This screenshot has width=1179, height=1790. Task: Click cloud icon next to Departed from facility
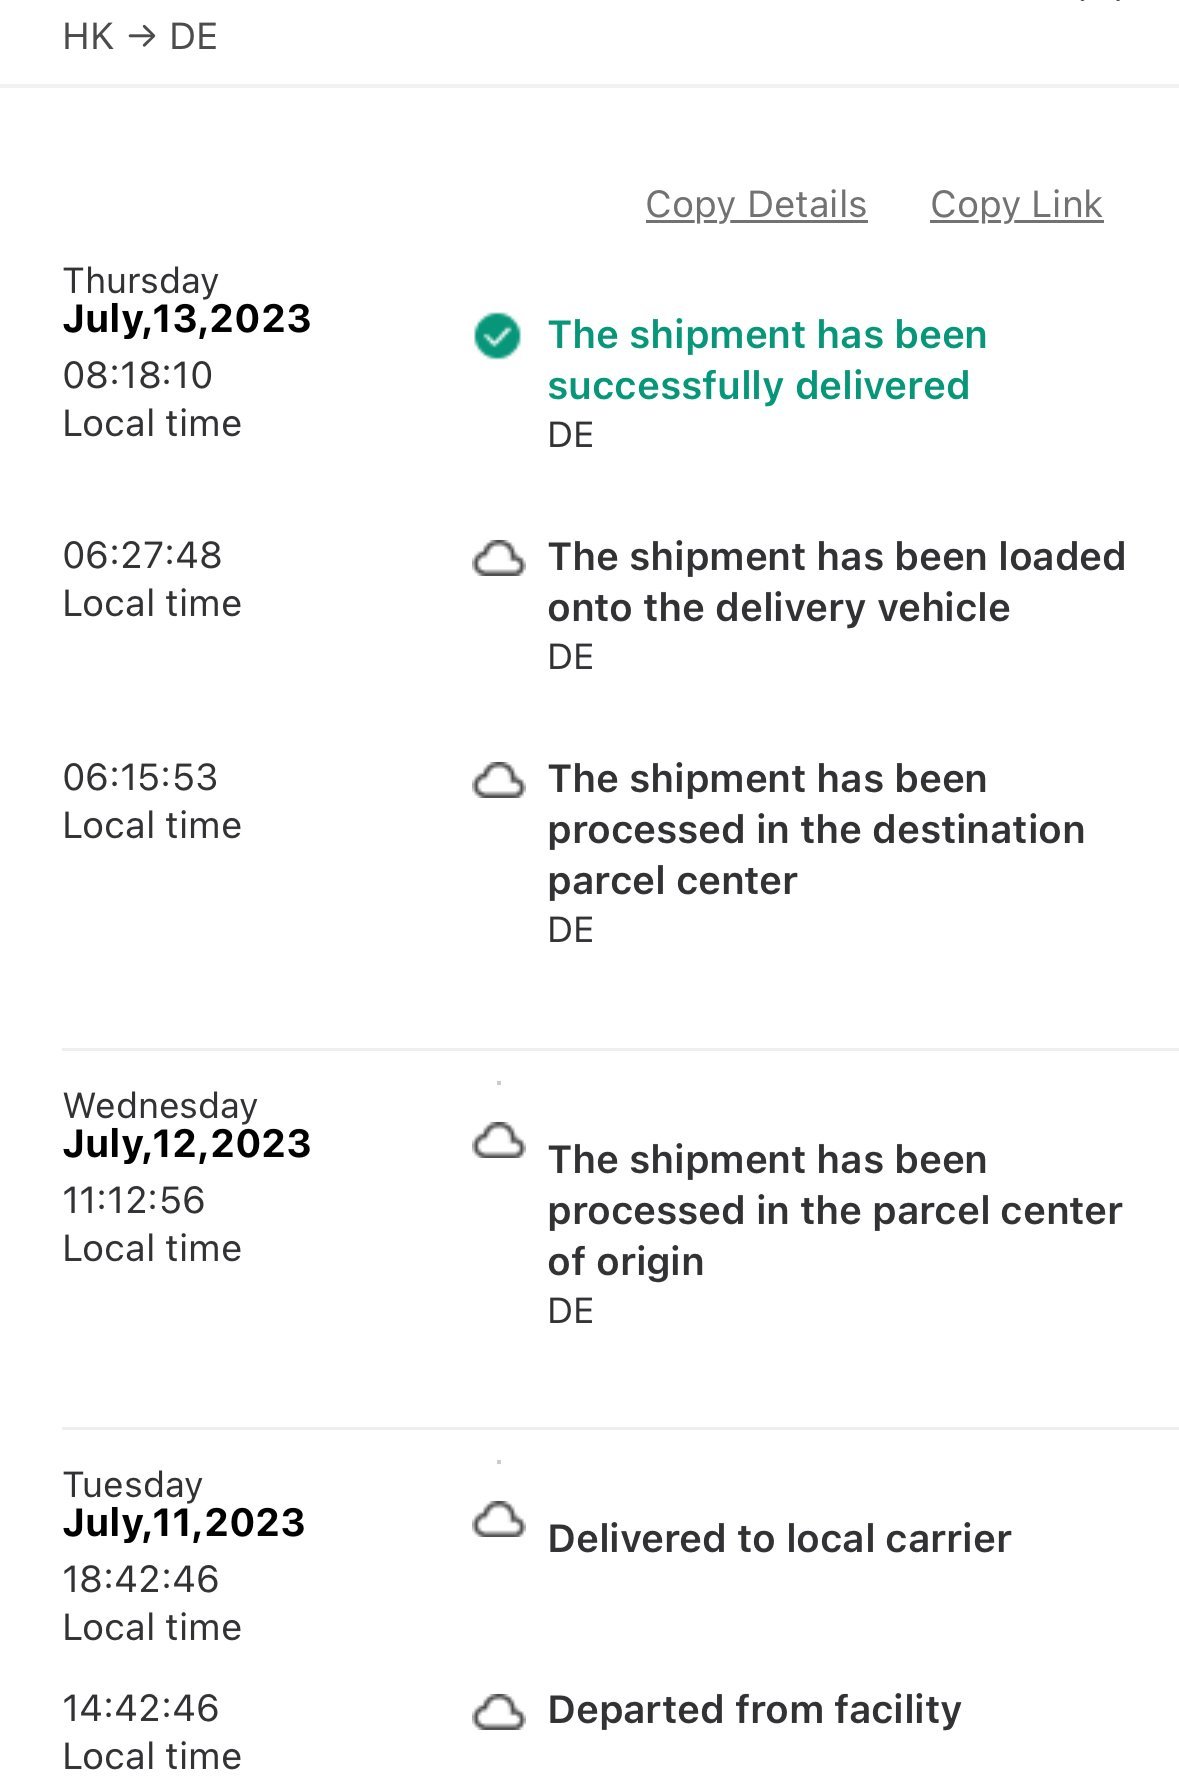pyautogui.click(x=498, y=1712)
